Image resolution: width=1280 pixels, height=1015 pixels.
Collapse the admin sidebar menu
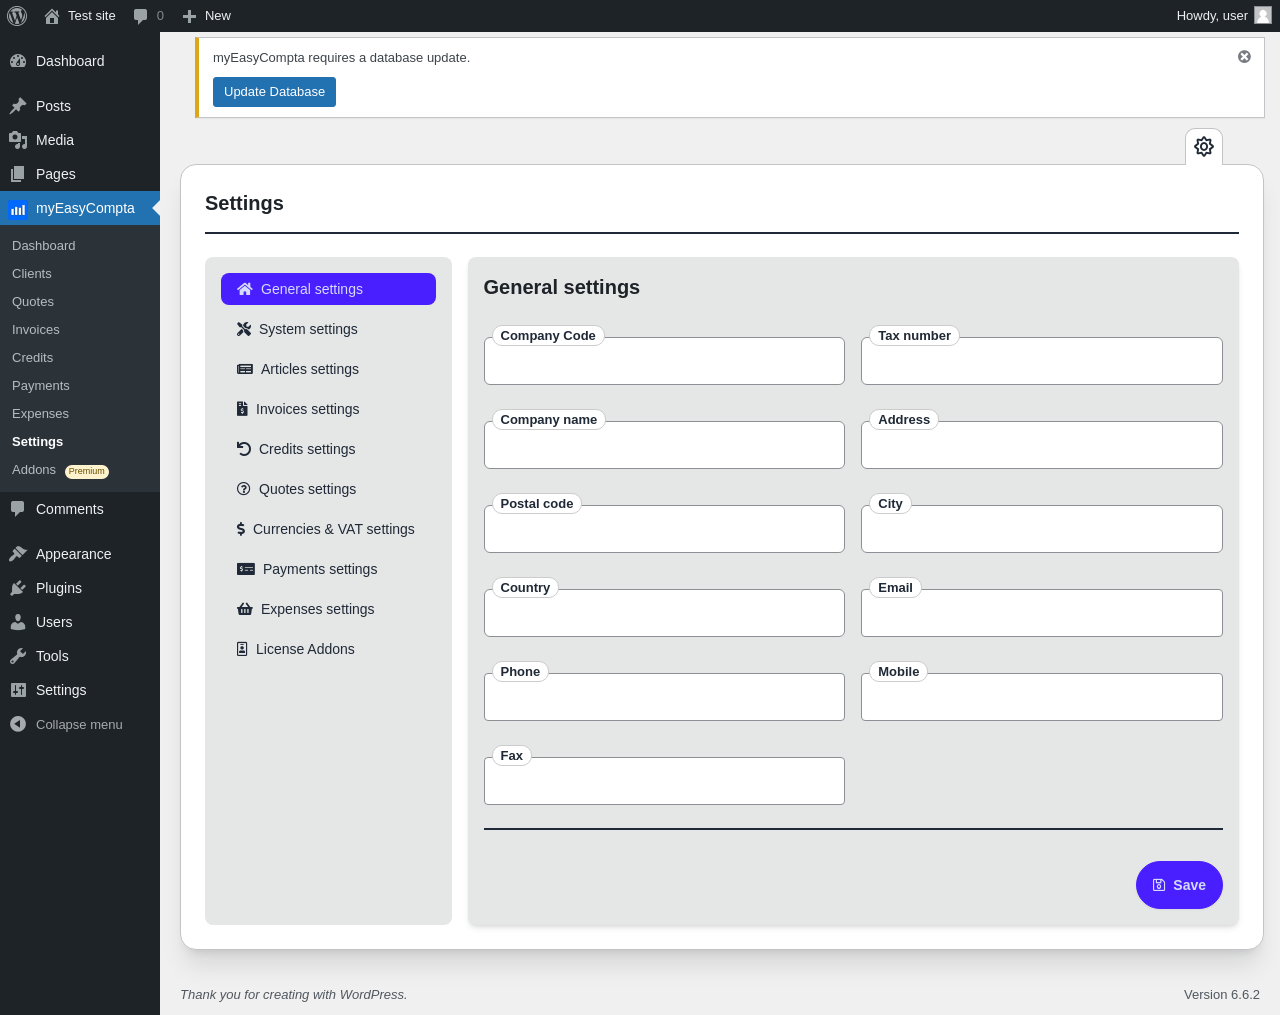click(x=67, y=724)
